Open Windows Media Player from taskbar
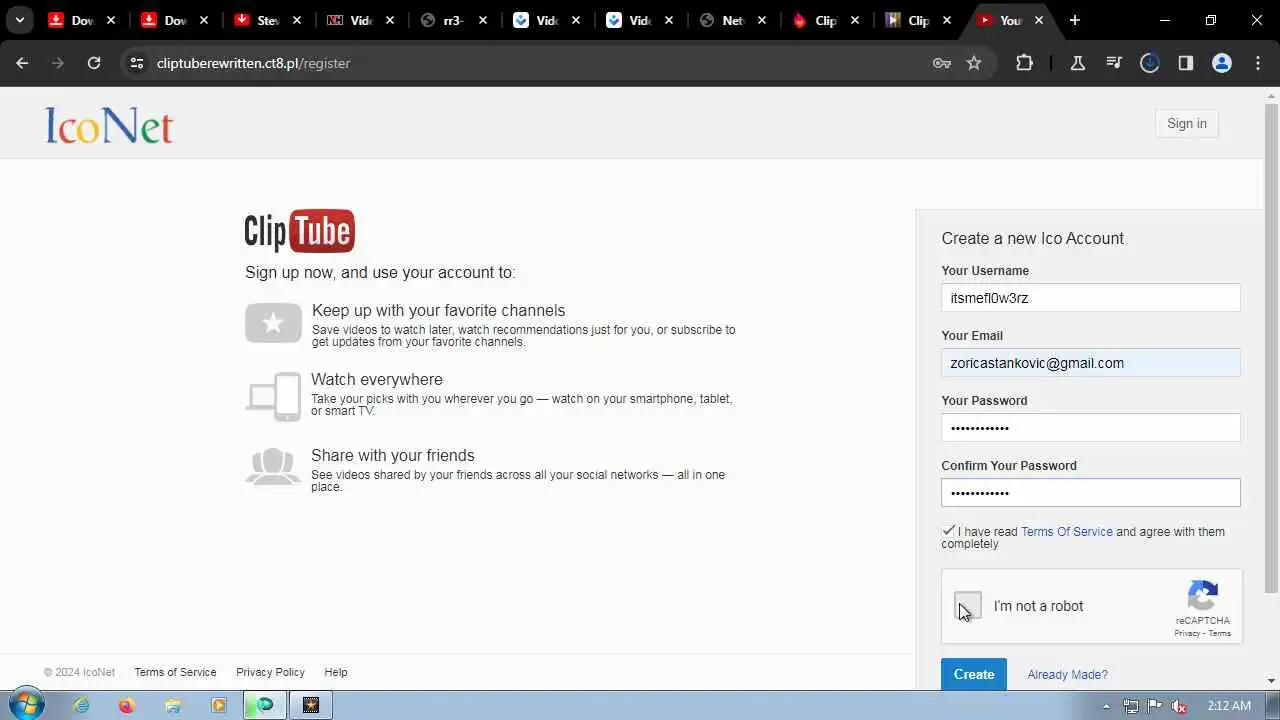Screen dimensions: 1280x720 [x=218, y=705]
